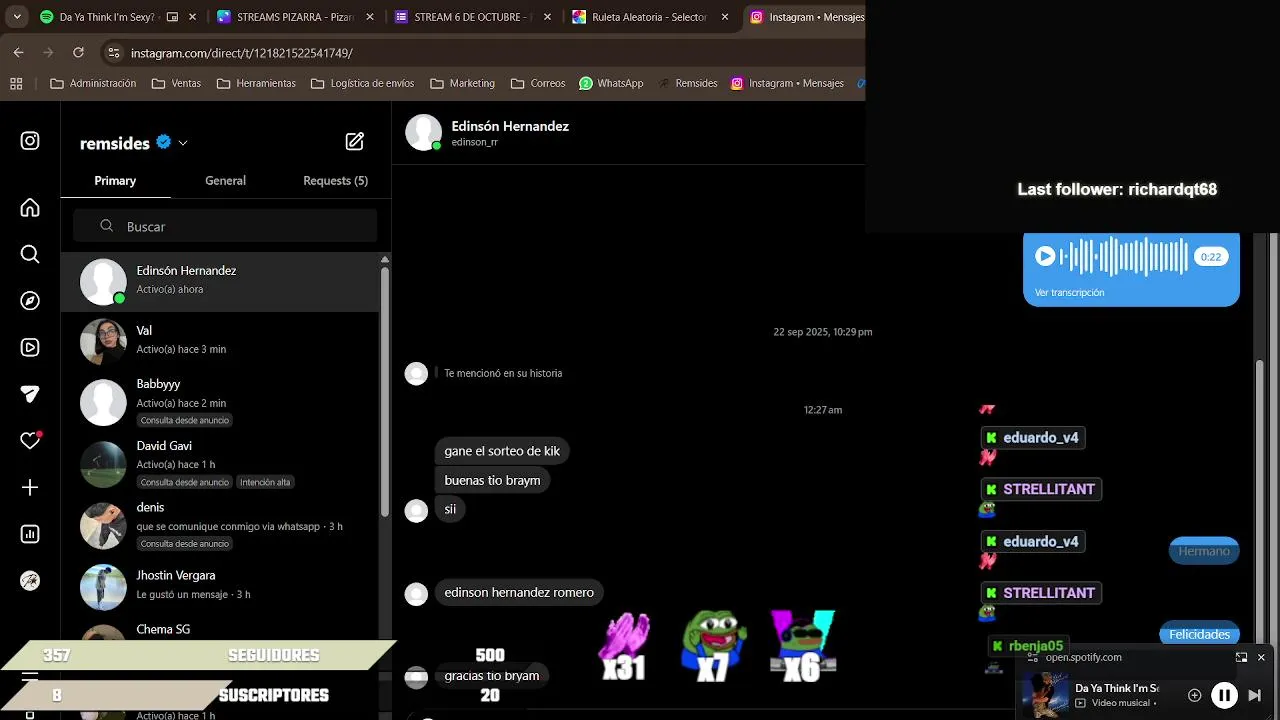Open the bookmarks apps grid icon

[16, 83]
